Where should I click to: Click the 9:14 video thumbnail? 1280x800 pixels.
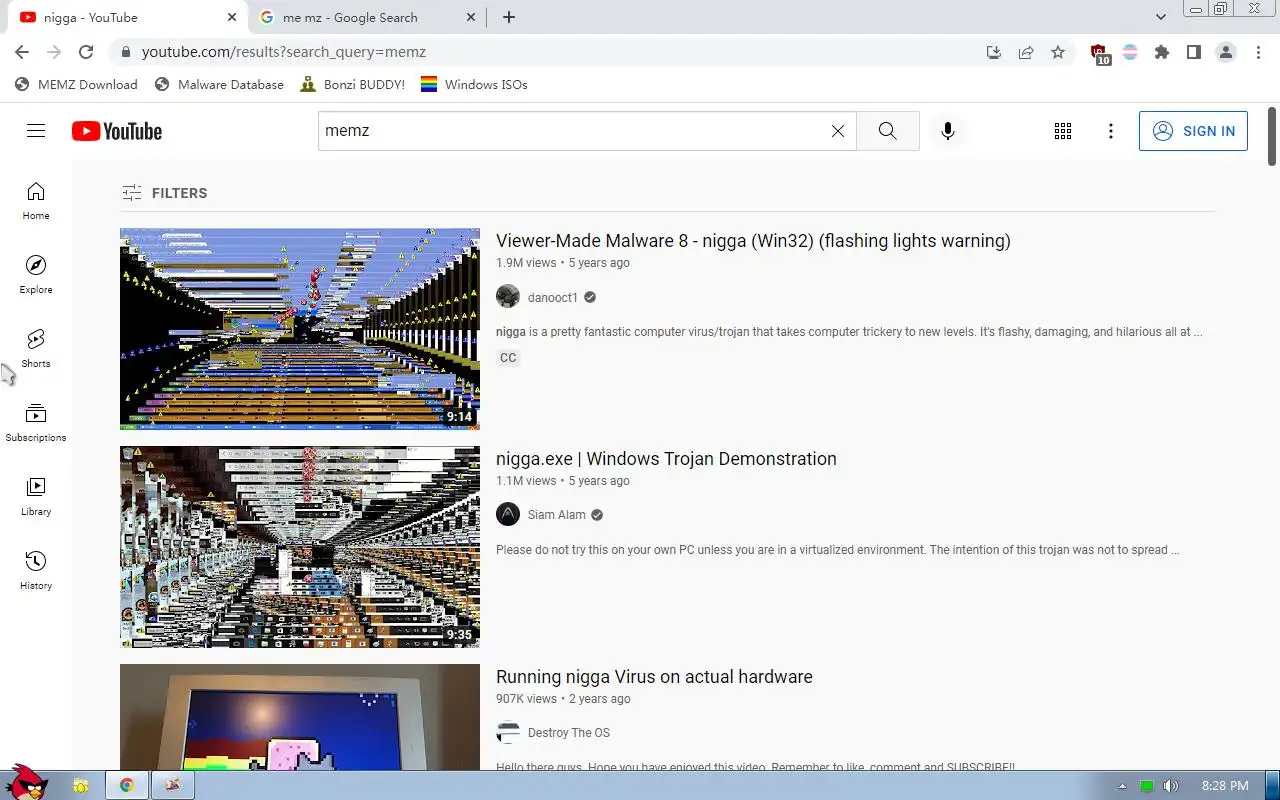coord(300,329)
